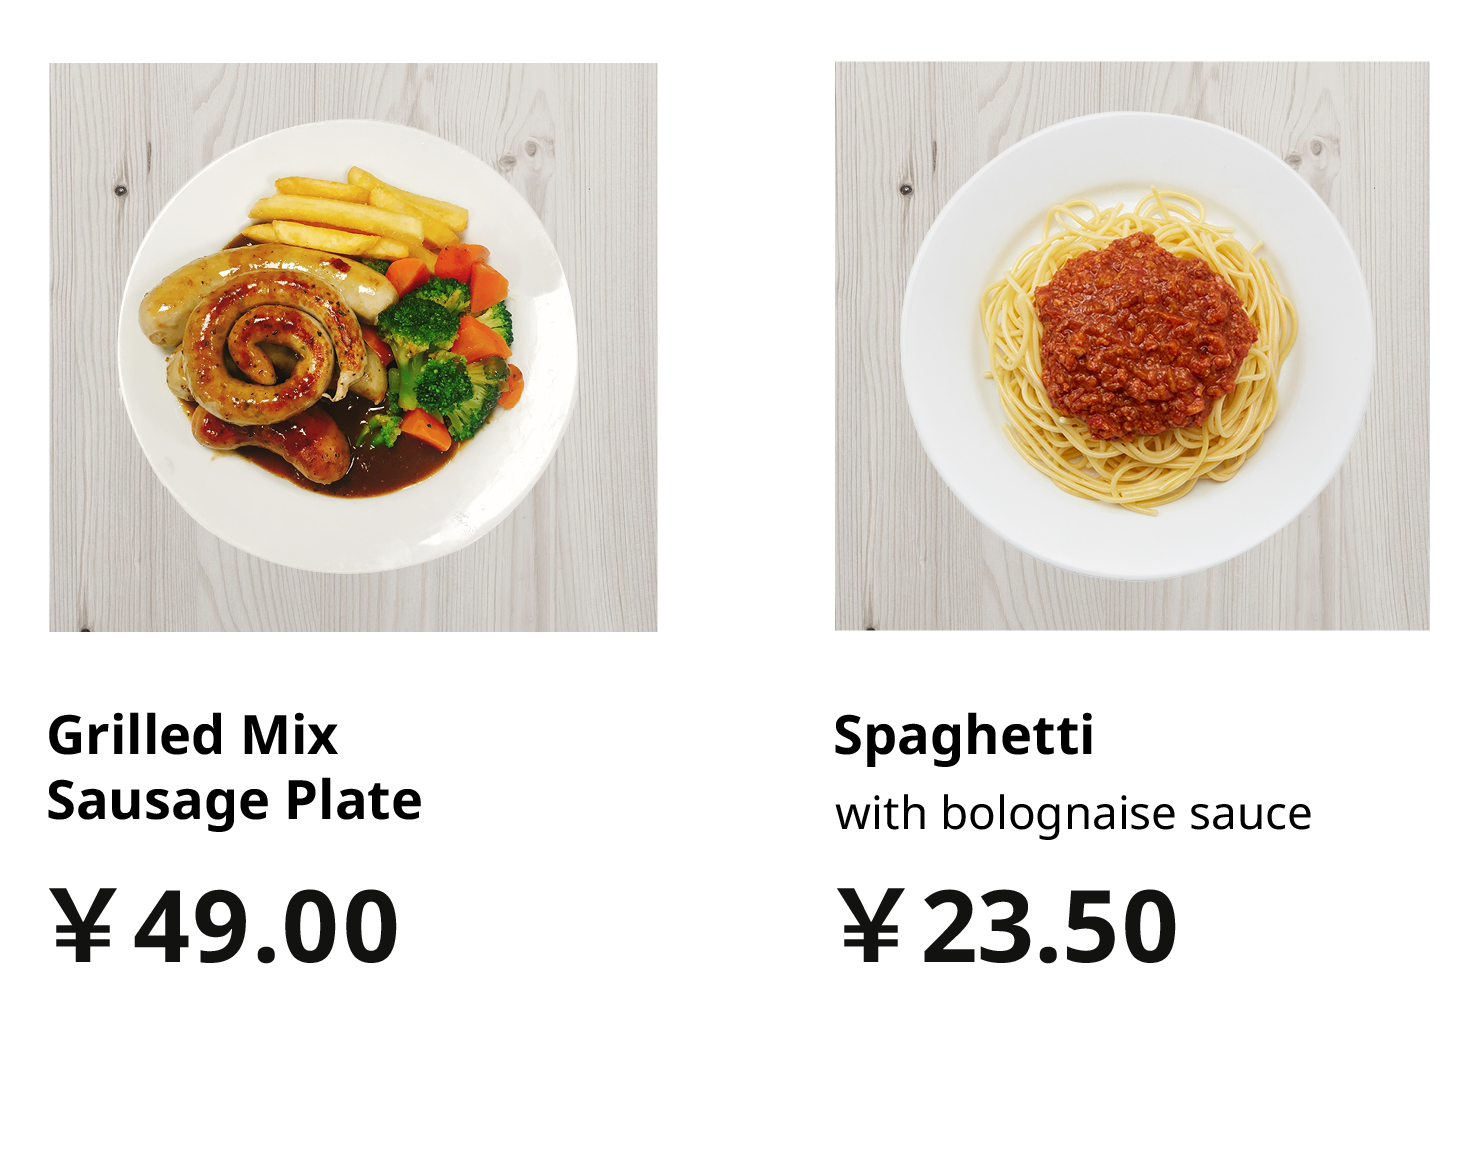The height and width of the screenshot is (1167, 1479).
Task: Click the yen symbol before 23.50
Action: click(872, 926)
